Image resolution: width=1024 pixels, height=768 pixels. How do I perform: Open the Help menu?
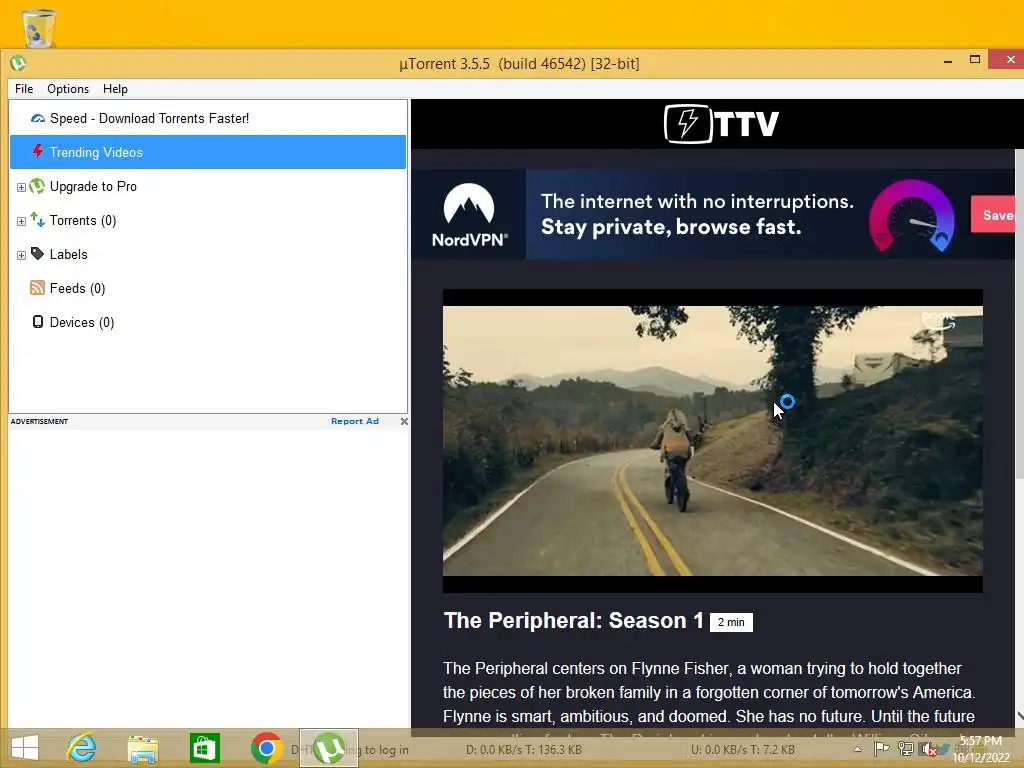coord(115,89)
